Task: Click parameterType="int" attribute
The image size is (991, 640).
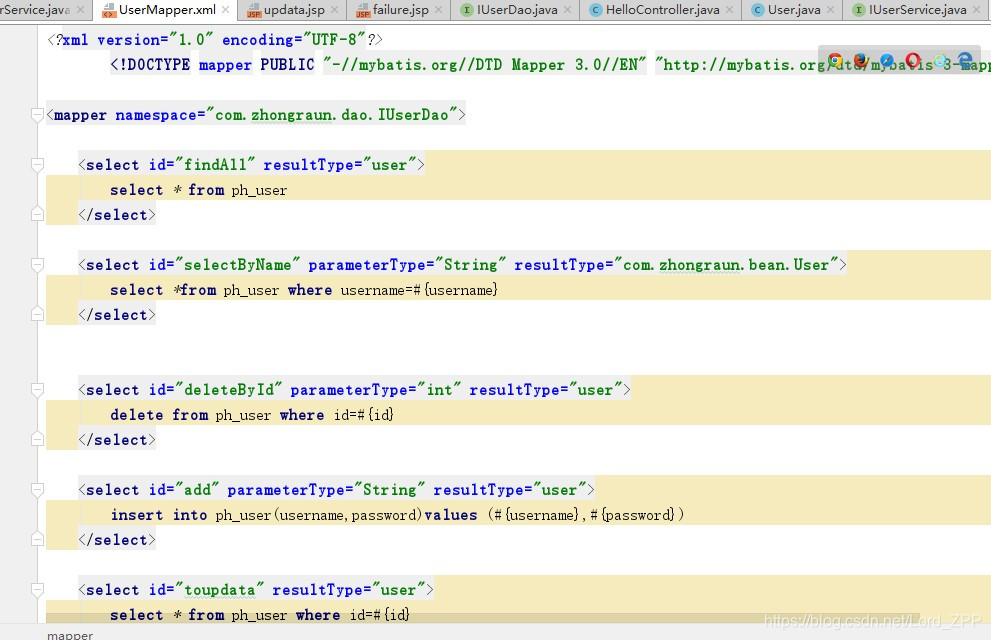Action: [x=376, y=390]
